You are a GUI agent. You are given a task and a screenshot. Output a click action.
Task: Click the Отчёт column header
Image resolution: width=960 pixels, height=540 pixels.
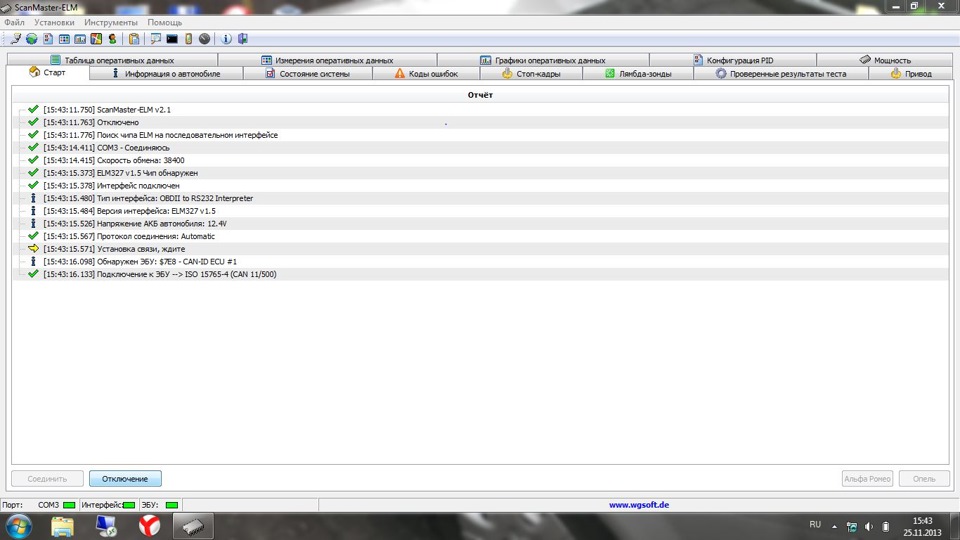coord(480,95)
